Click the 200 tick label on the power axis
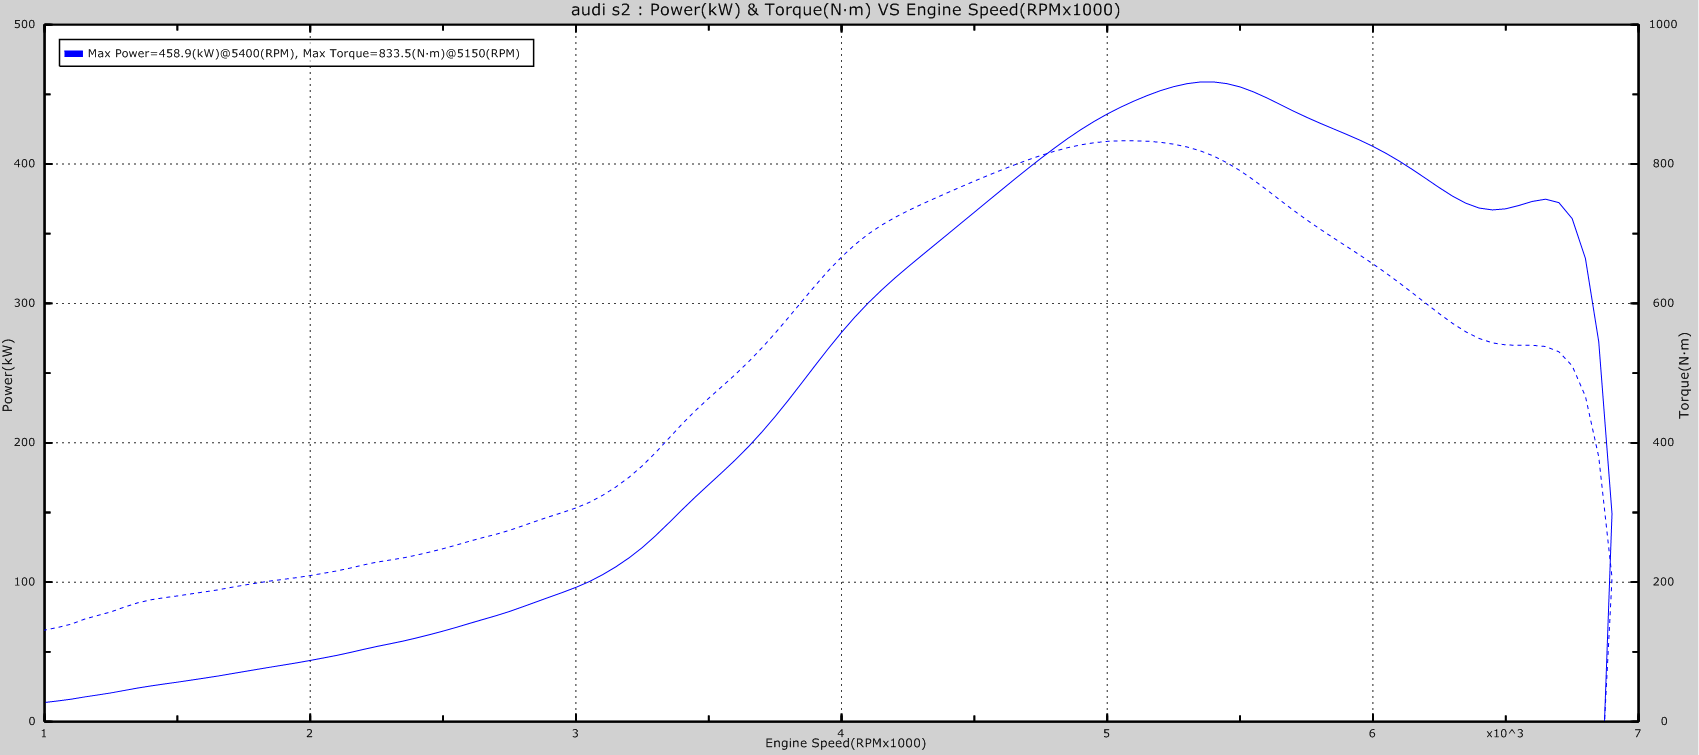 (25, 443)
